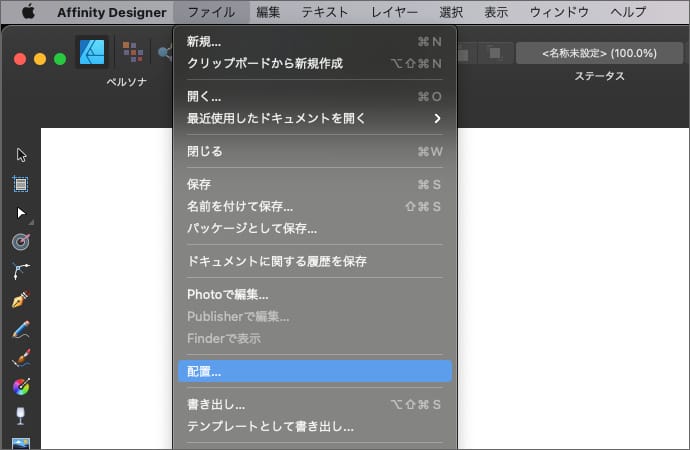Screen dimensions: 690x450
Task: Switch to the Pixel persona
Action: (132, 52)
